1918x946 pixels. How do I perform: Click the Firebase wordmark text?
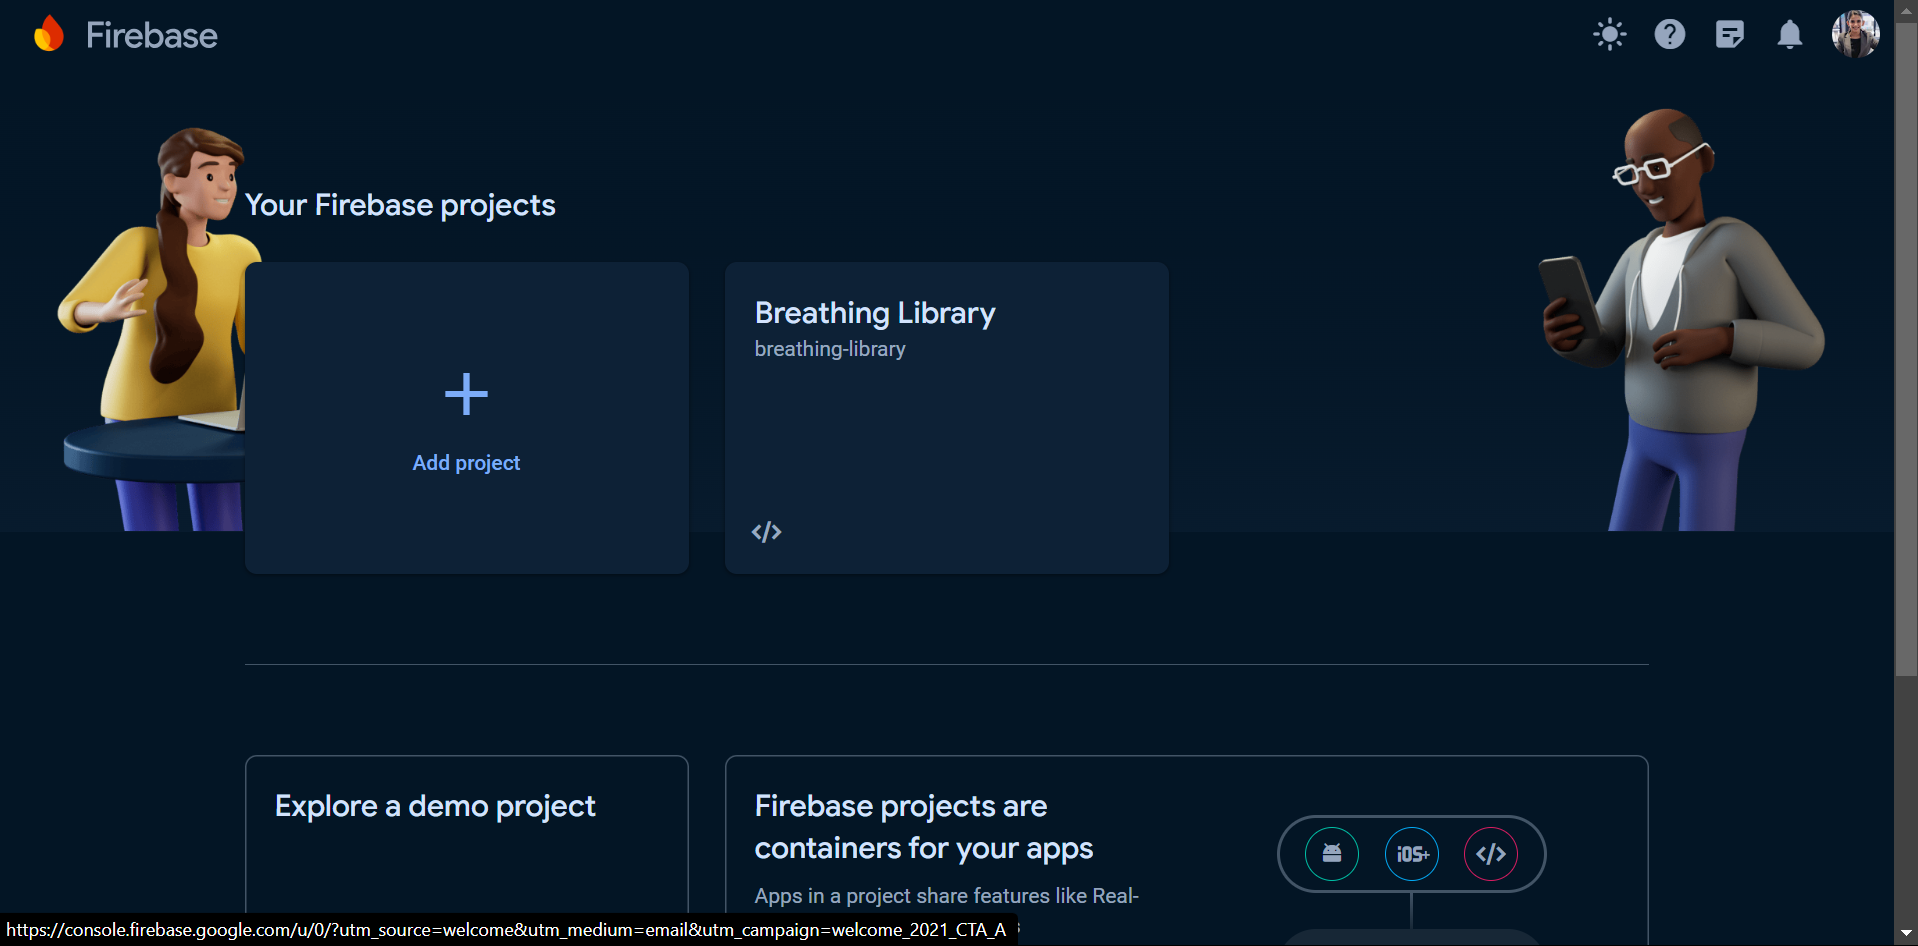point(152,36)
